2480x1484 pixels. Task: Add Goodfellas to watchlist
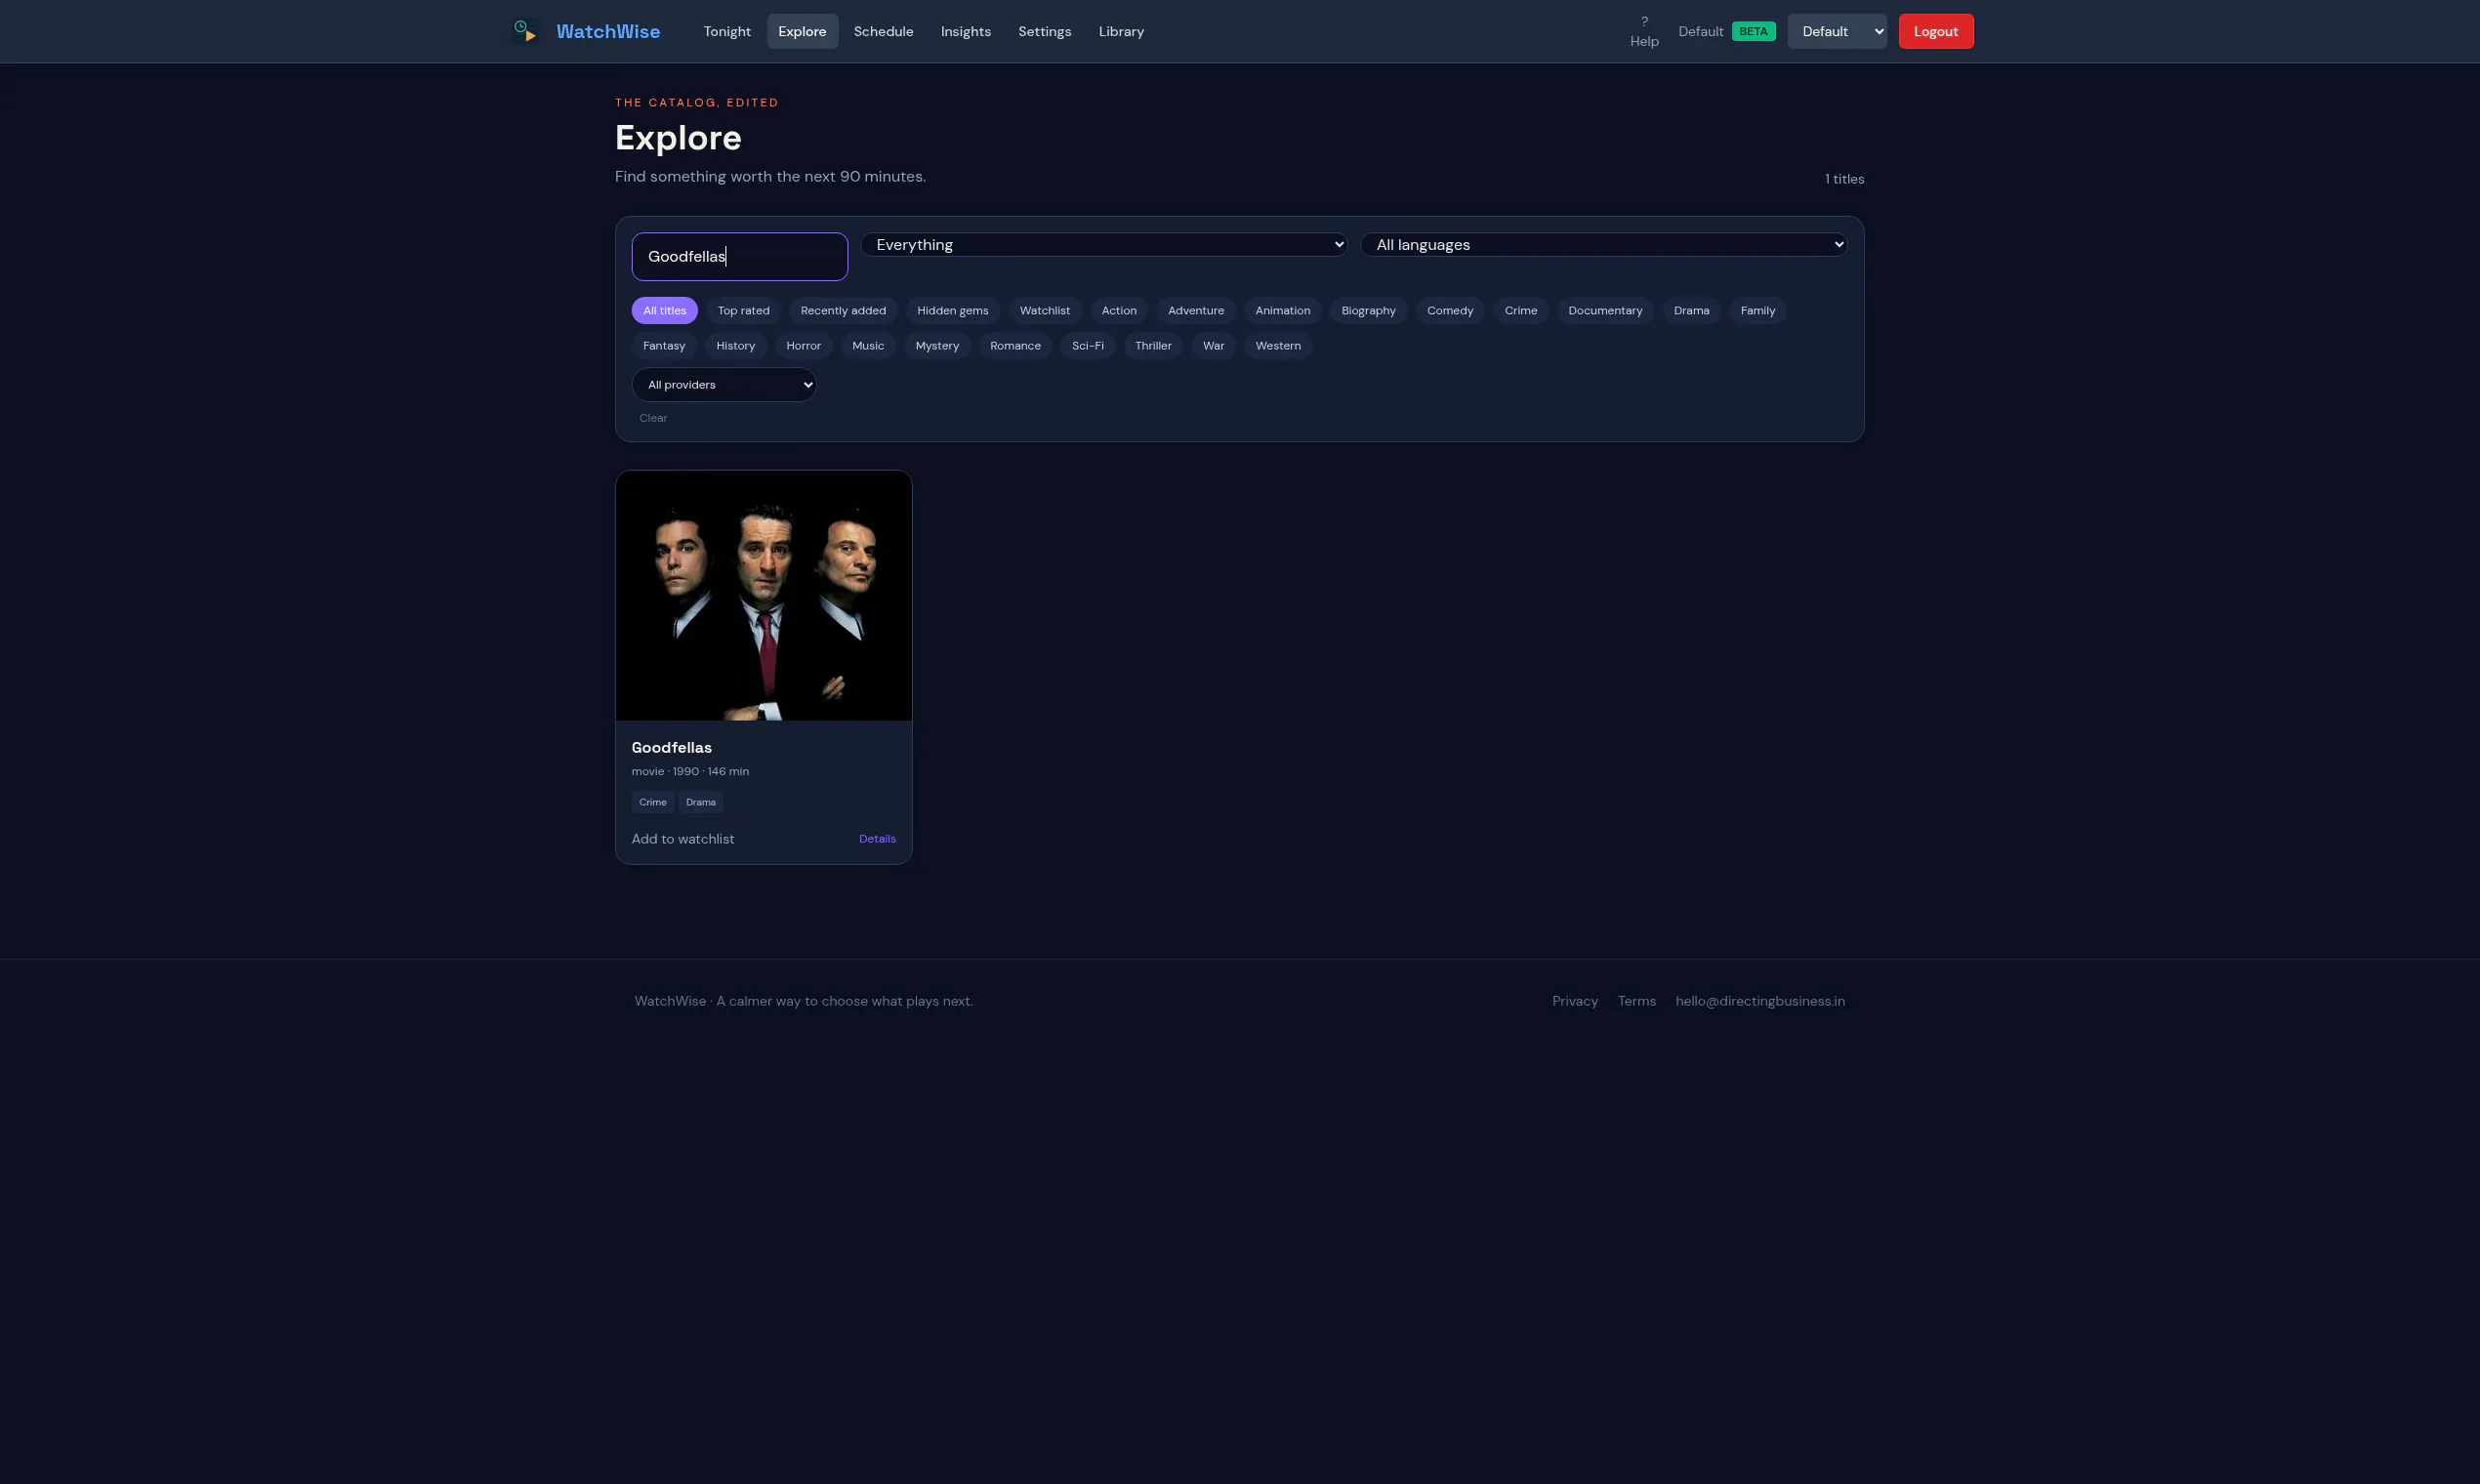click(682, 839)
